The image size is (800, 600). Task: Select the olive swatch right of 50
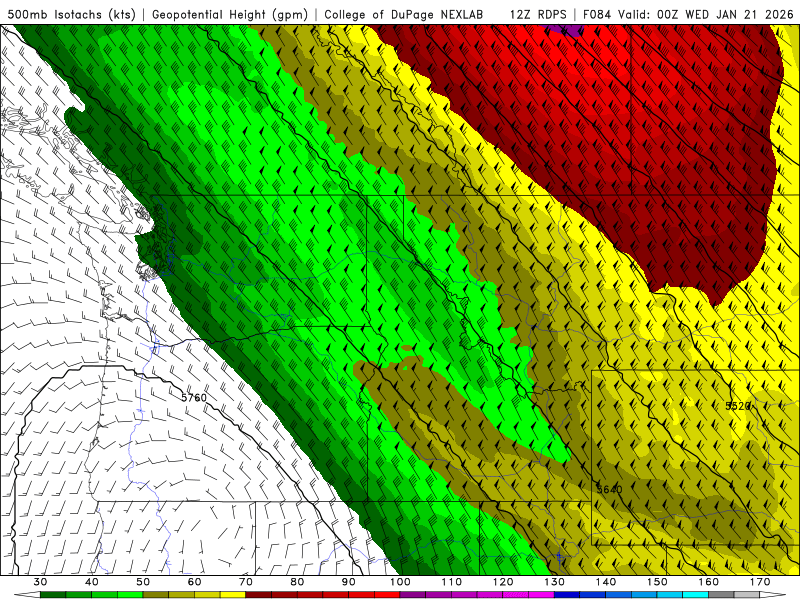156,595
